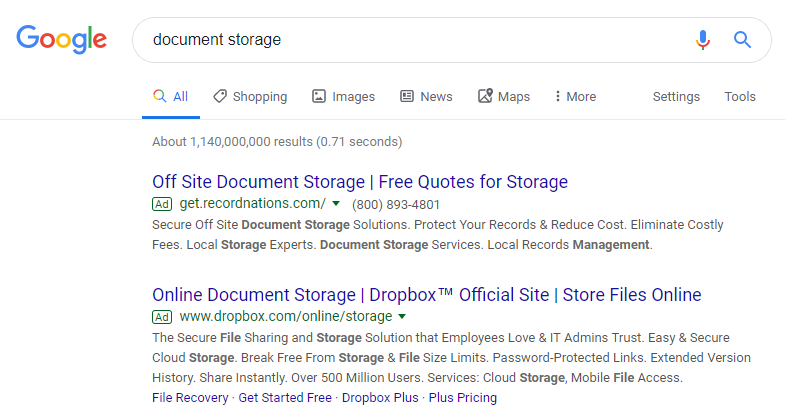Open Off Site Document Storage ad link
785x419 pixels.
pos(360,182)
